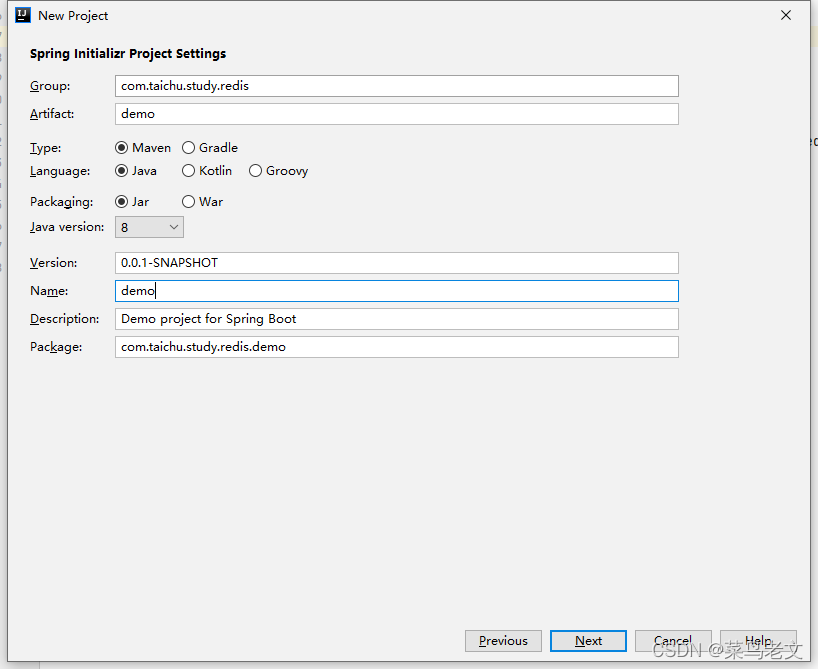Click the Artifact label

52,114
